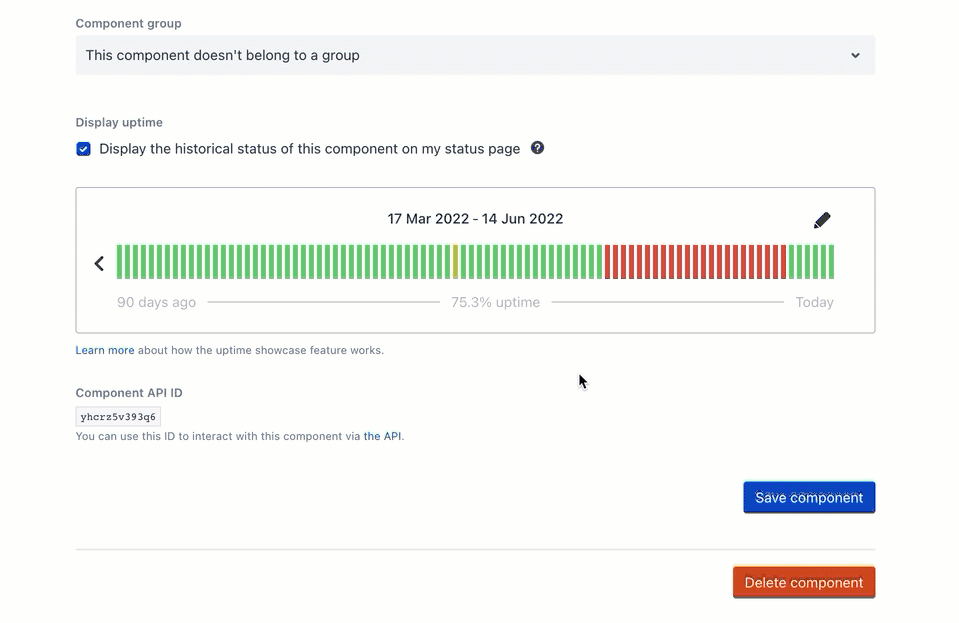This screenshot has height=623, width=959.
Task: Go to previous period with left chevron
Action: (x=99, y=263)
